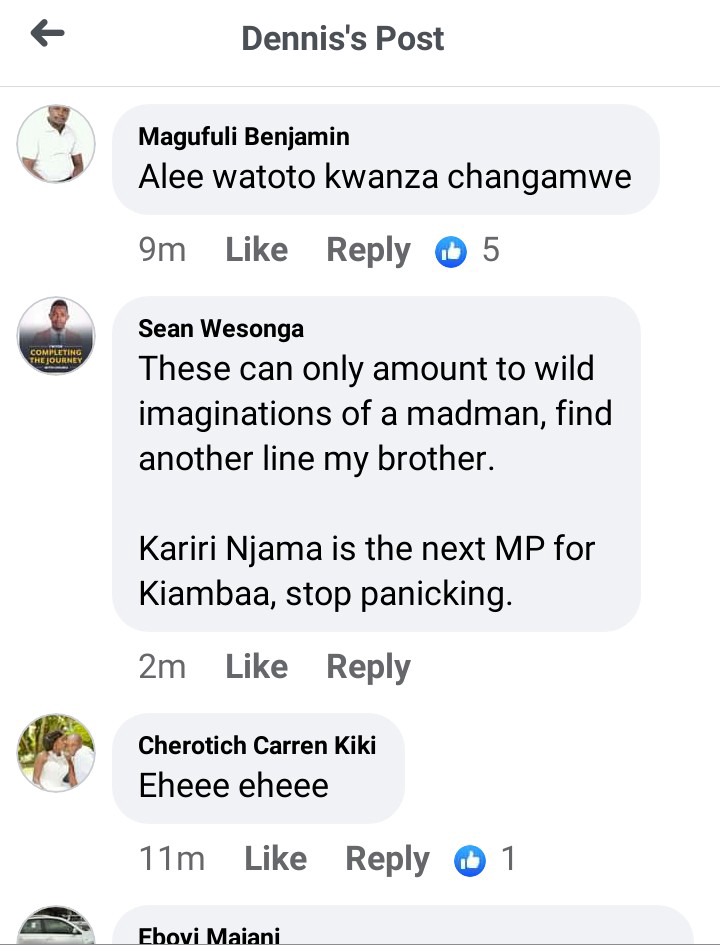Select the "Eheee eheee" comment text
Screen dimensions: 720x951
(x=234, y=786)
